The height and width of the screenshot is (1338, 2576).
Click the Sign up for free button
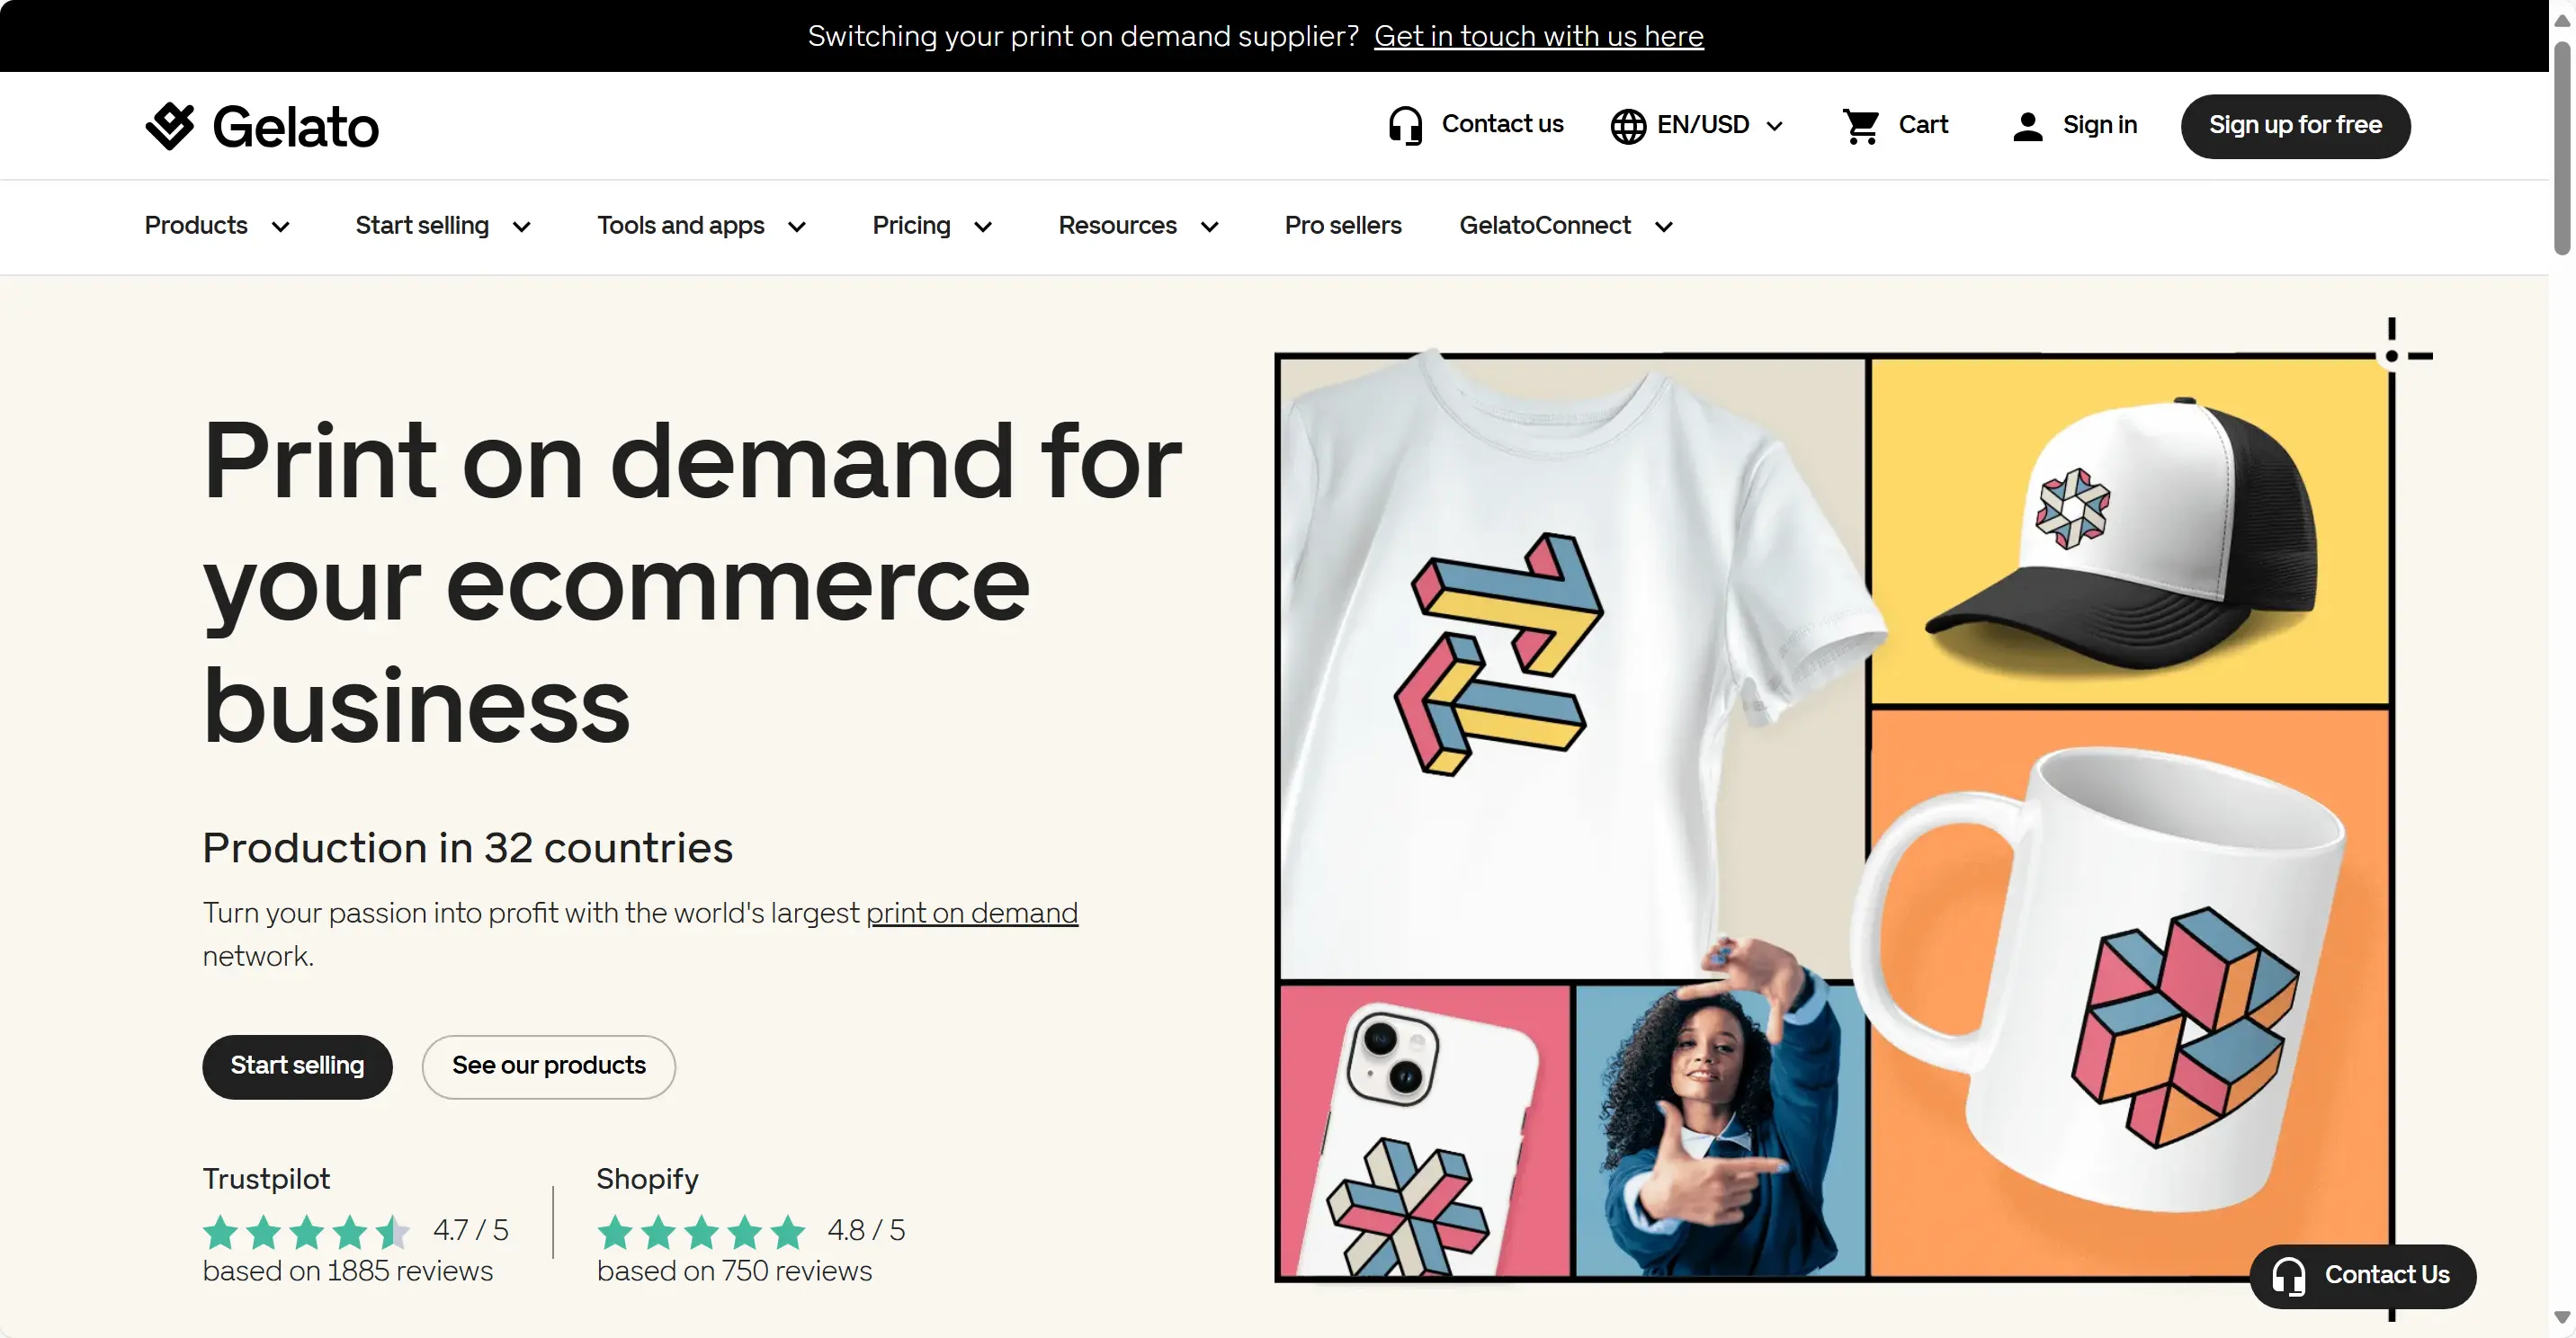(x=2295, y=126)
